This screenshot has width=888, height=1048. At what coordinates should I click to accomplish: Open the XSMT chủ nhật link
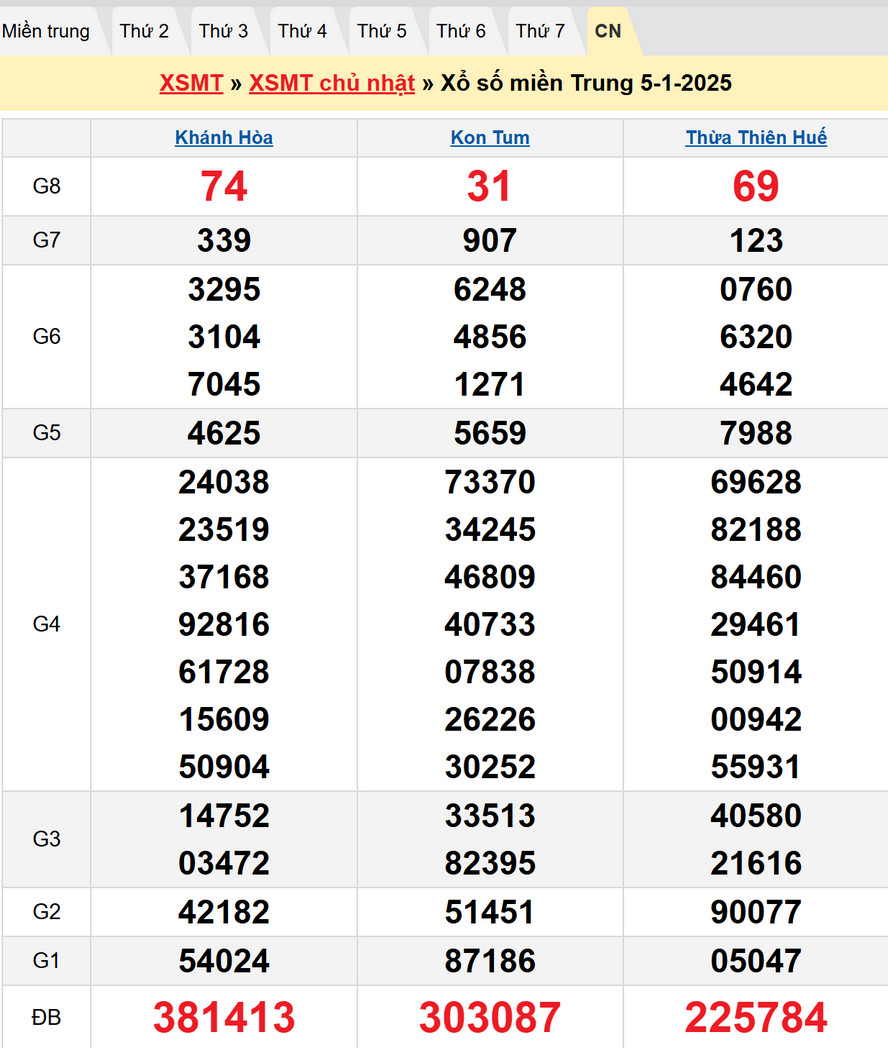[x=332, y=83]
